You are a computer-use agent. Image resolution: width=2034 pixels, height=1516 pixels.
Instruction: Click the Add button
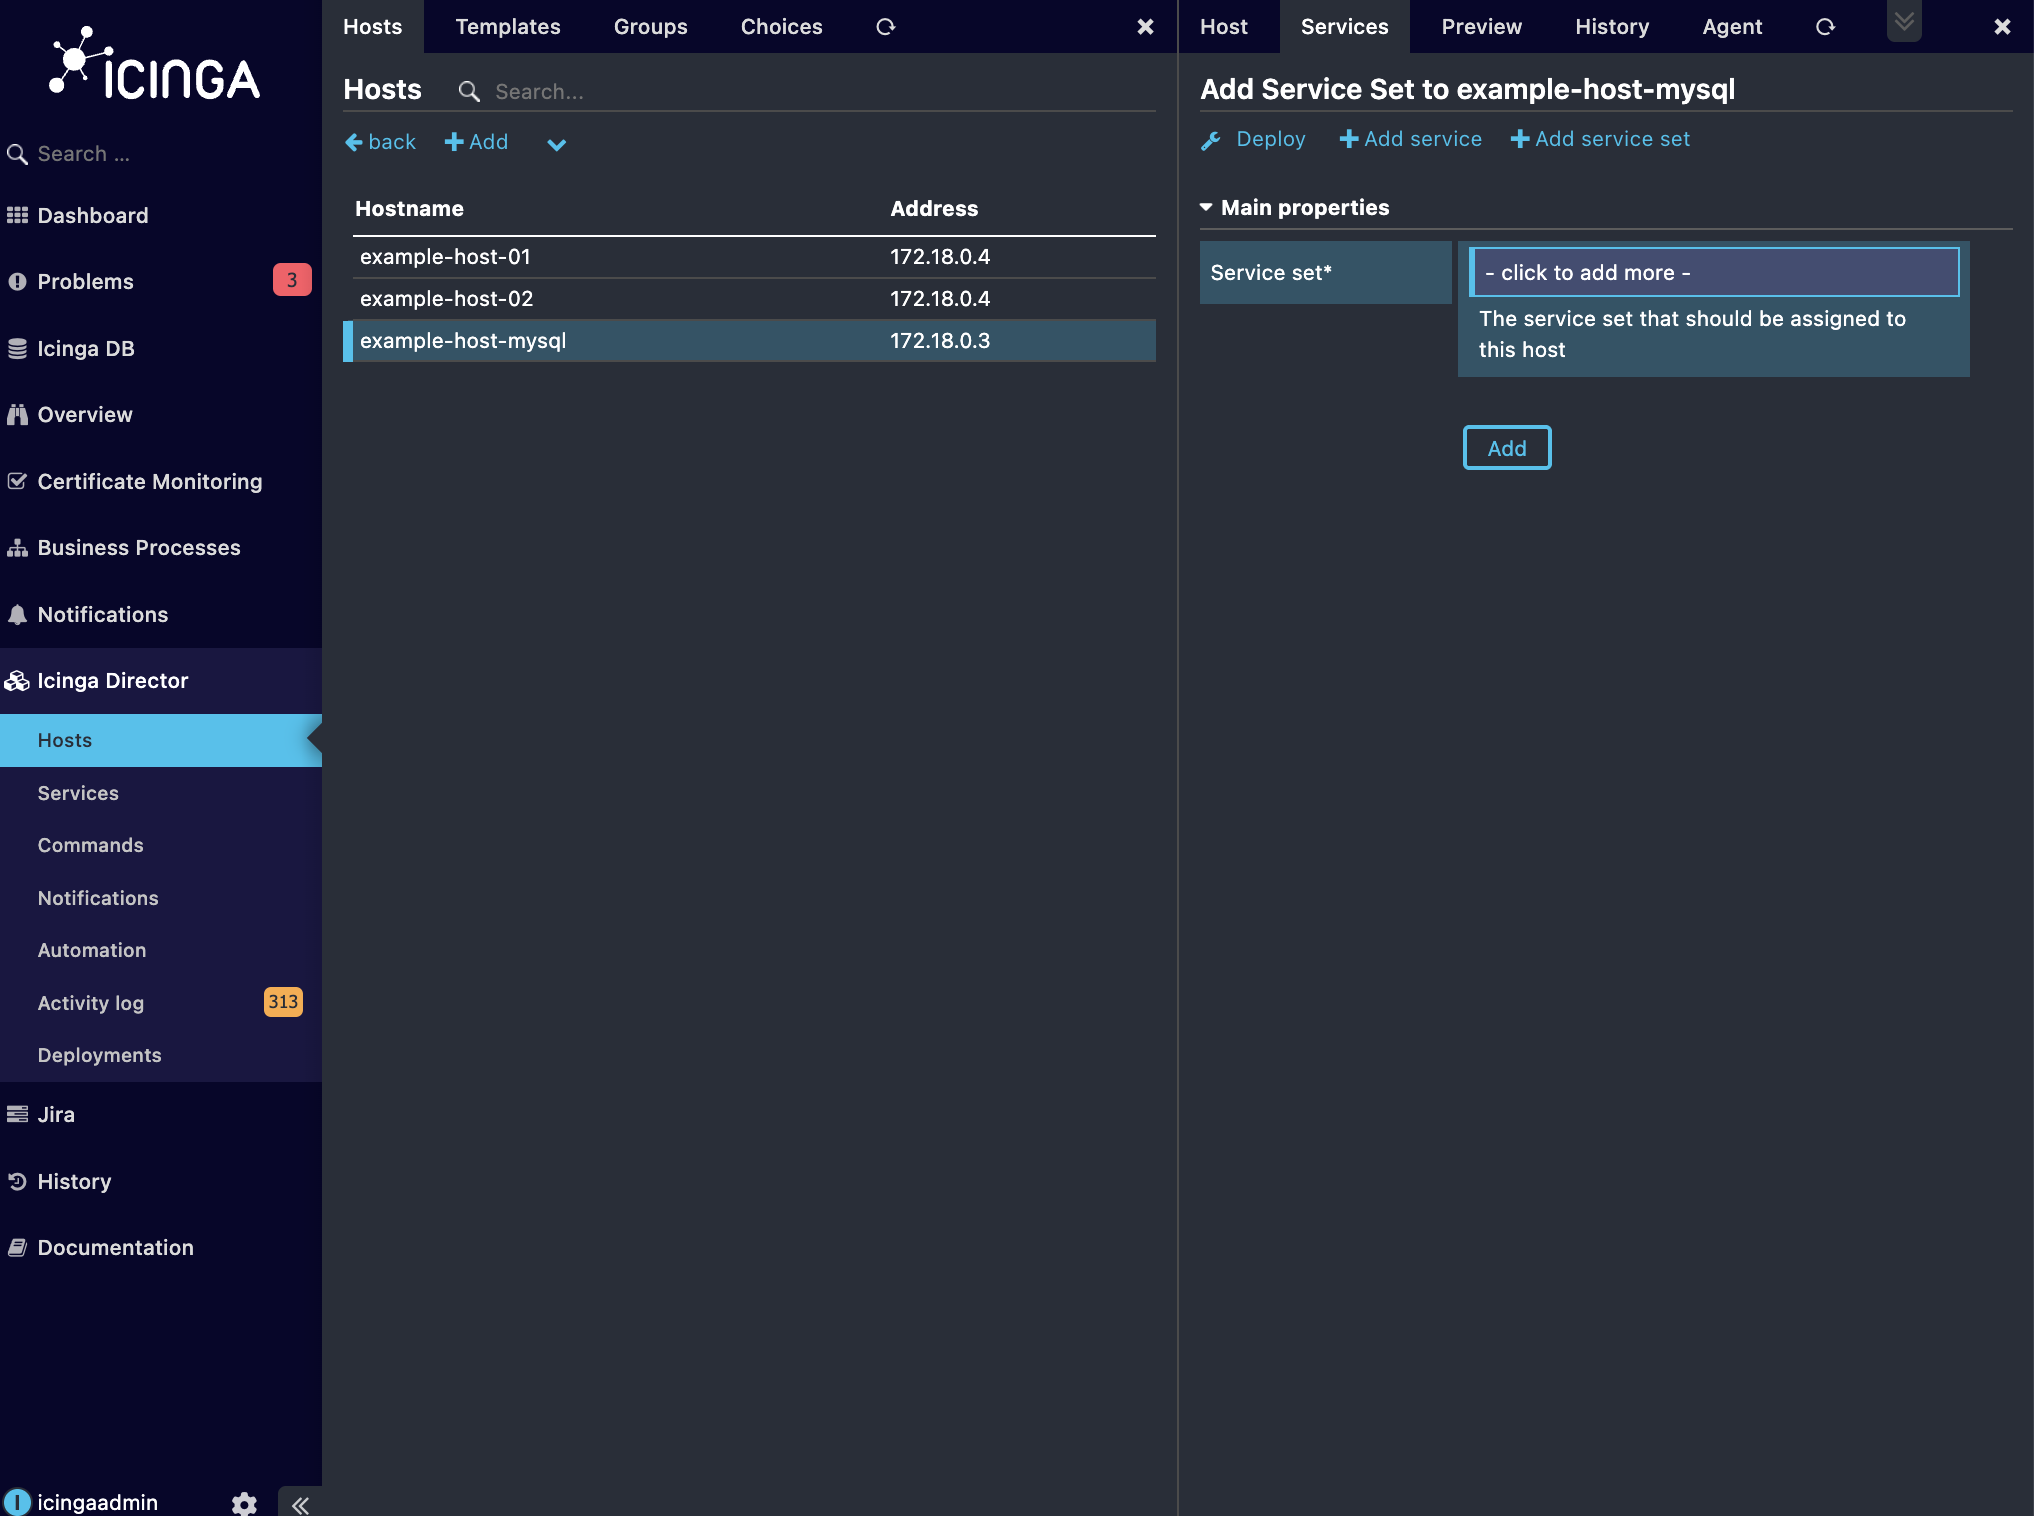click(1507, 447)
